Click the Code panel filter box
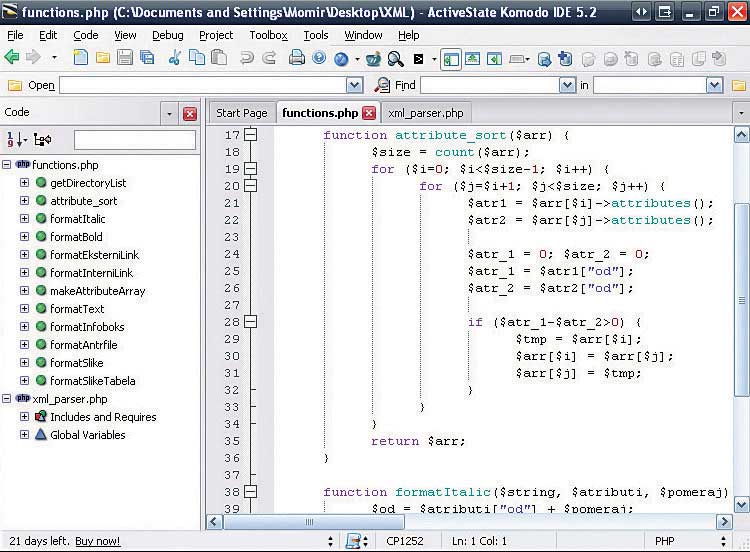Viewport: 750px width, 552px height. click(x=135, y=140)
